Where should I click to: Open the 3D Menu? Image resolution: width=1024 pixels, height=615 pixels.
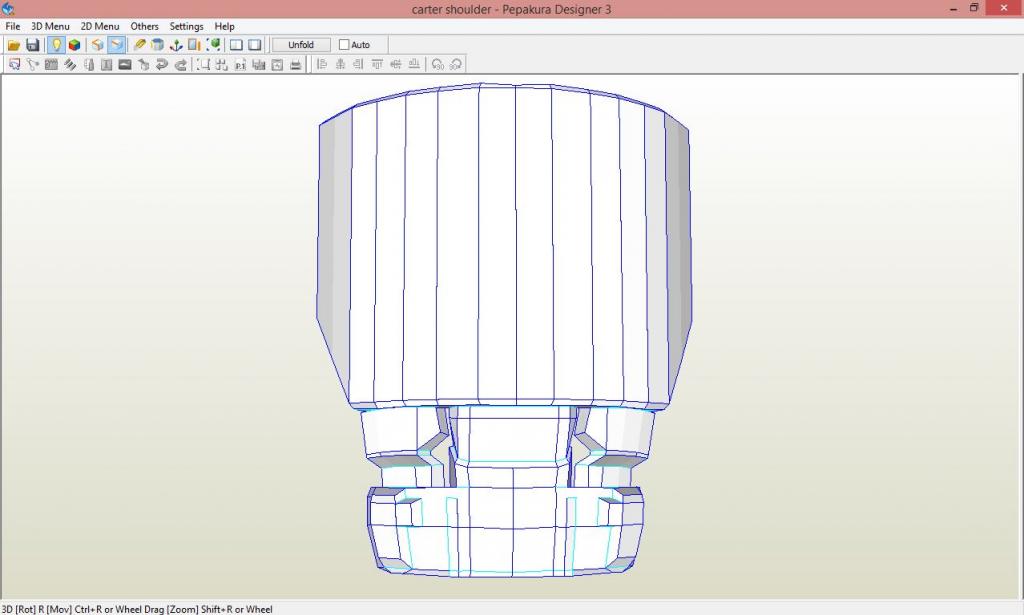[50, 26]
